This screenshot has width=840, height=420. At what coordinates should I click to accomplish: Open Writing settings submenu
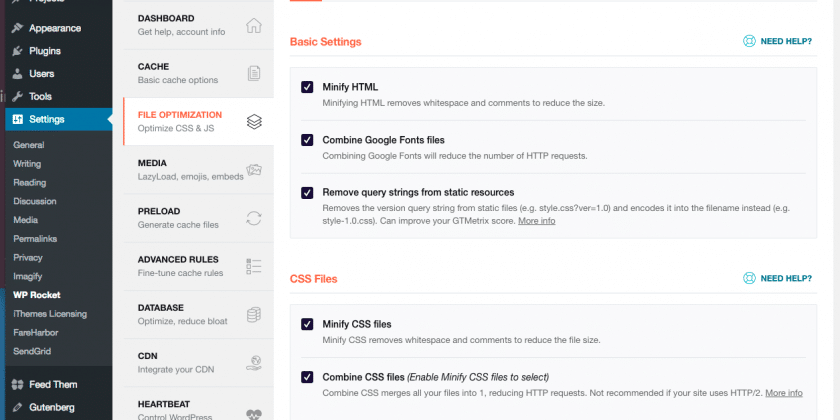click(27, 163)
